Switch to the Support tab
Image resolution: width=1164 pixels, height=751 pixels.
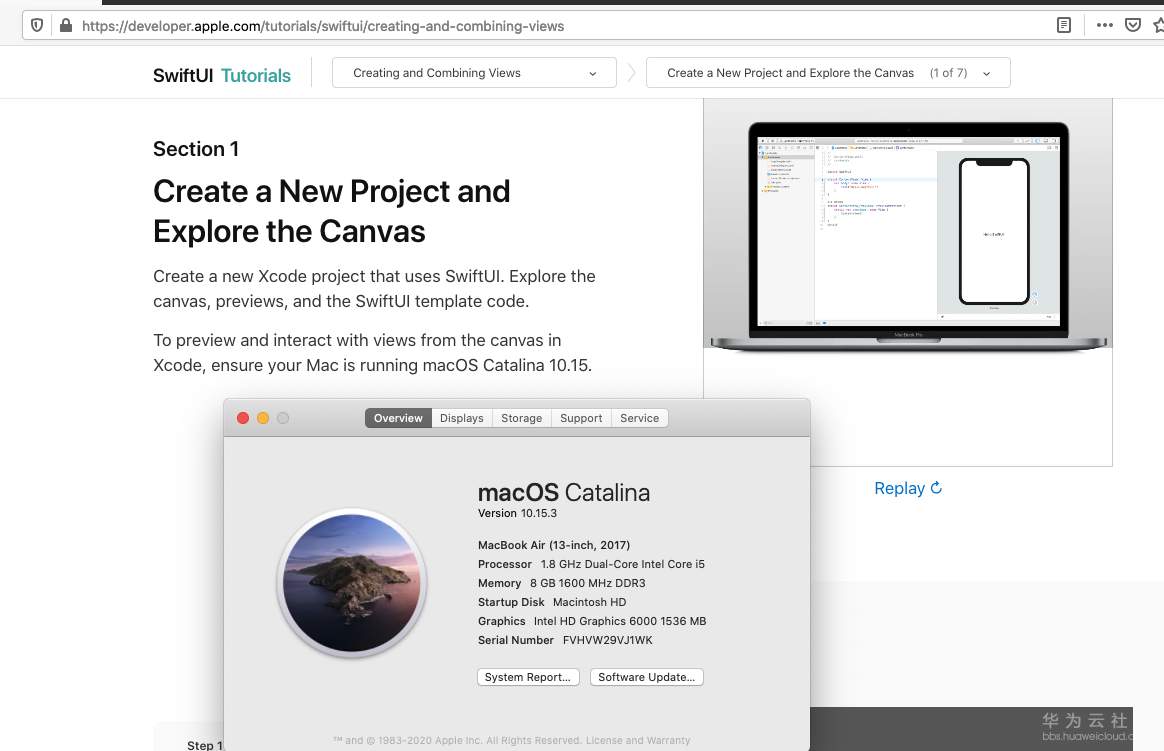click(x=581, y=418)
